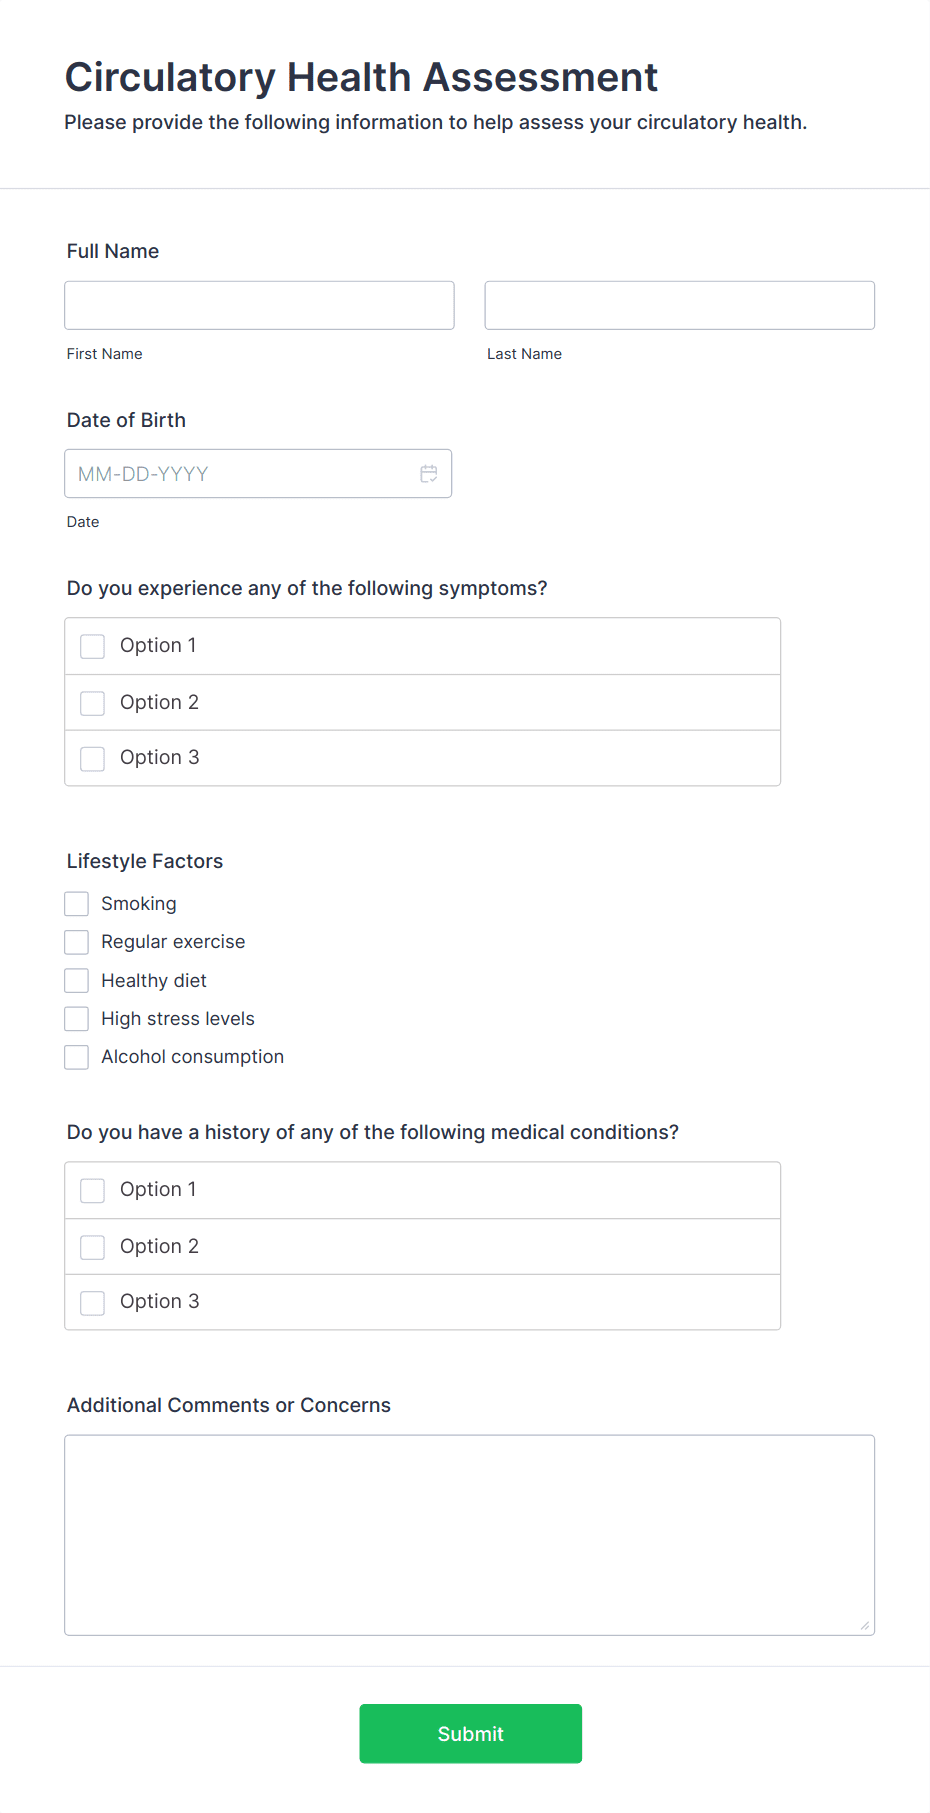Enable the Regular exercise checkbox
The image size is (930, 1813).
[x=76, y=941]
